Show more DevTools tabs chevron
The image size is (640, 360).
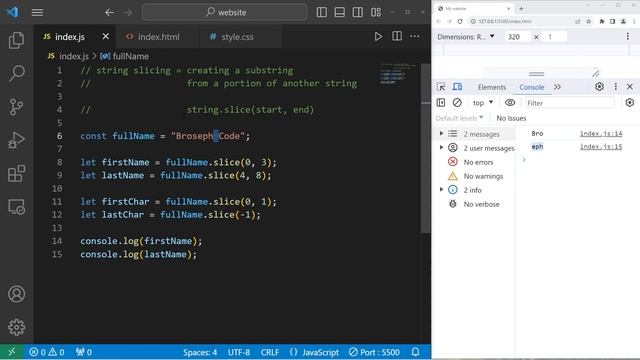[557, 87]
